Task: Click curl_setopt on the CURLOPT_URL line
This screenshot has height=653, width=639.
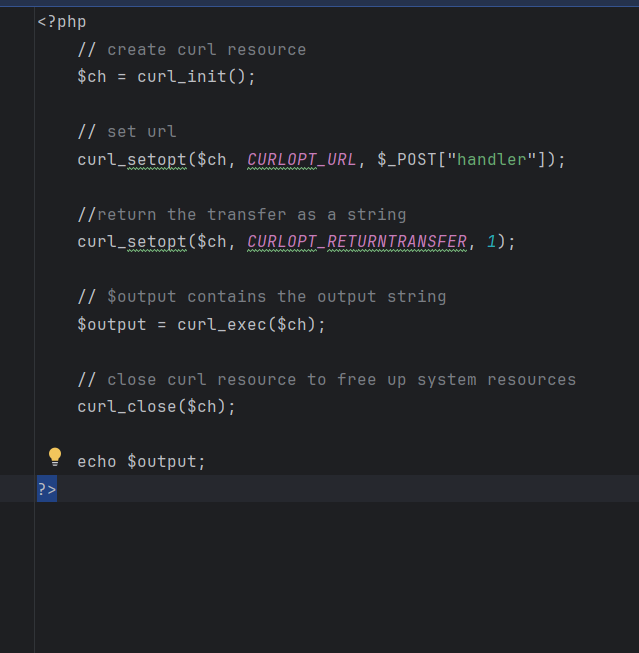Action: [x=131, y=159]
